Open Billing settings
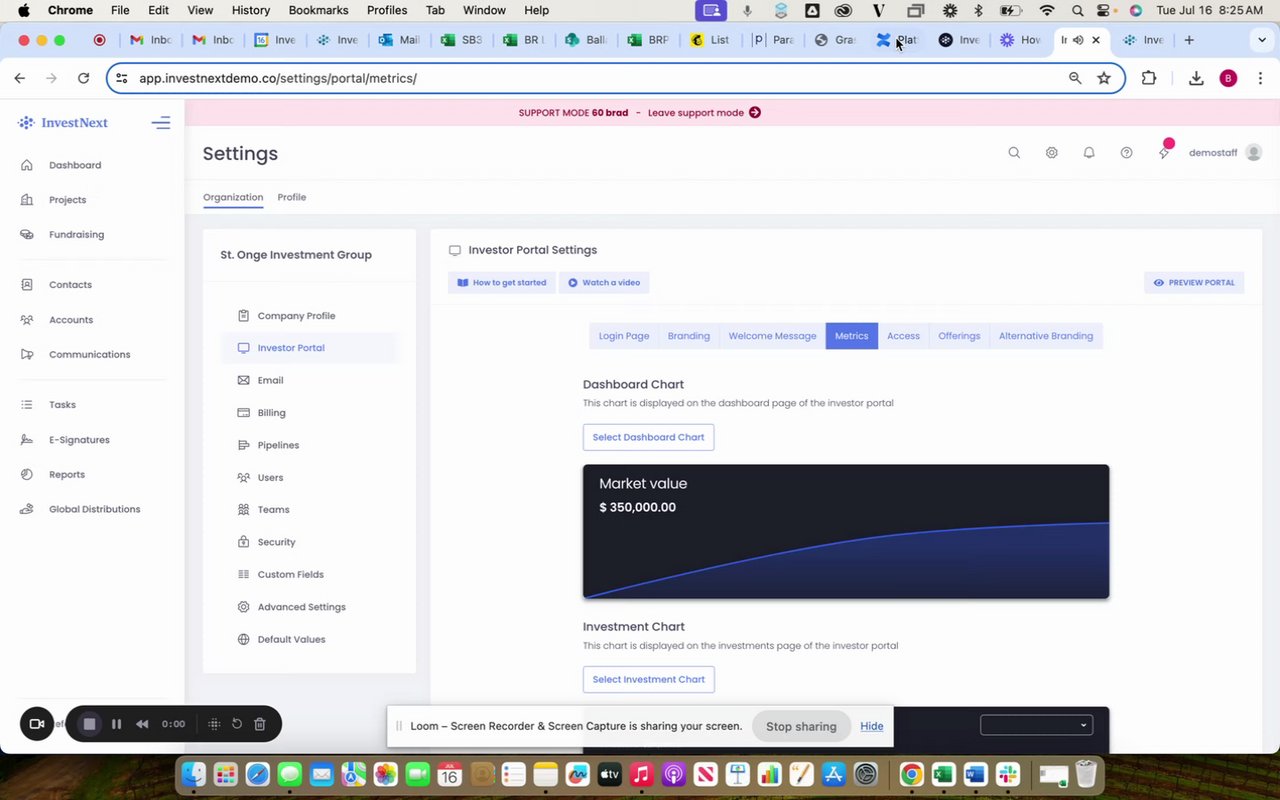Image resolution: width=1280 pixels, height=800 pixels. [x=271, y=413]
